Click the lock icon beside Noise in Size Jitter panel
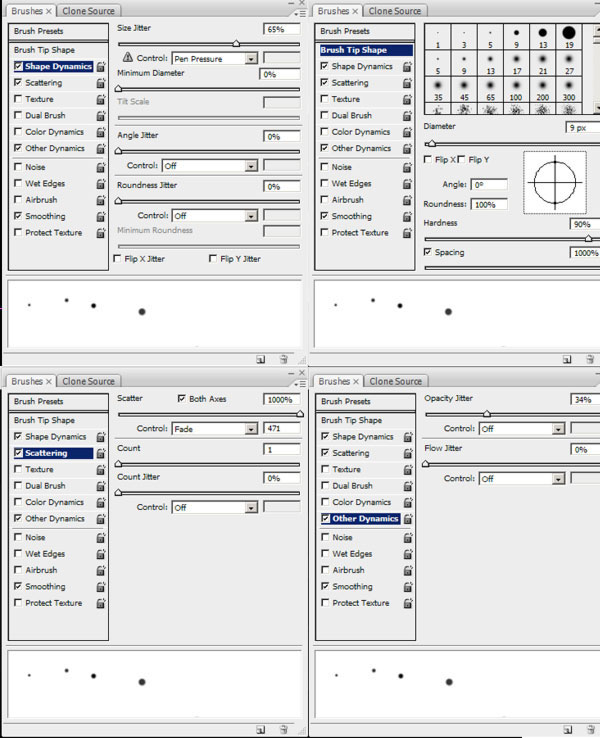Viewport: 600px width, 738px height. pos(101,168)
